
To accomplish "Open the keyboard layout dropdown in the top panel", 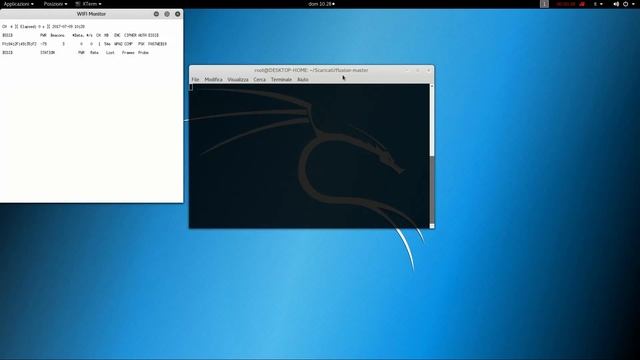I will pyautogui.click(x=598, y=4).
